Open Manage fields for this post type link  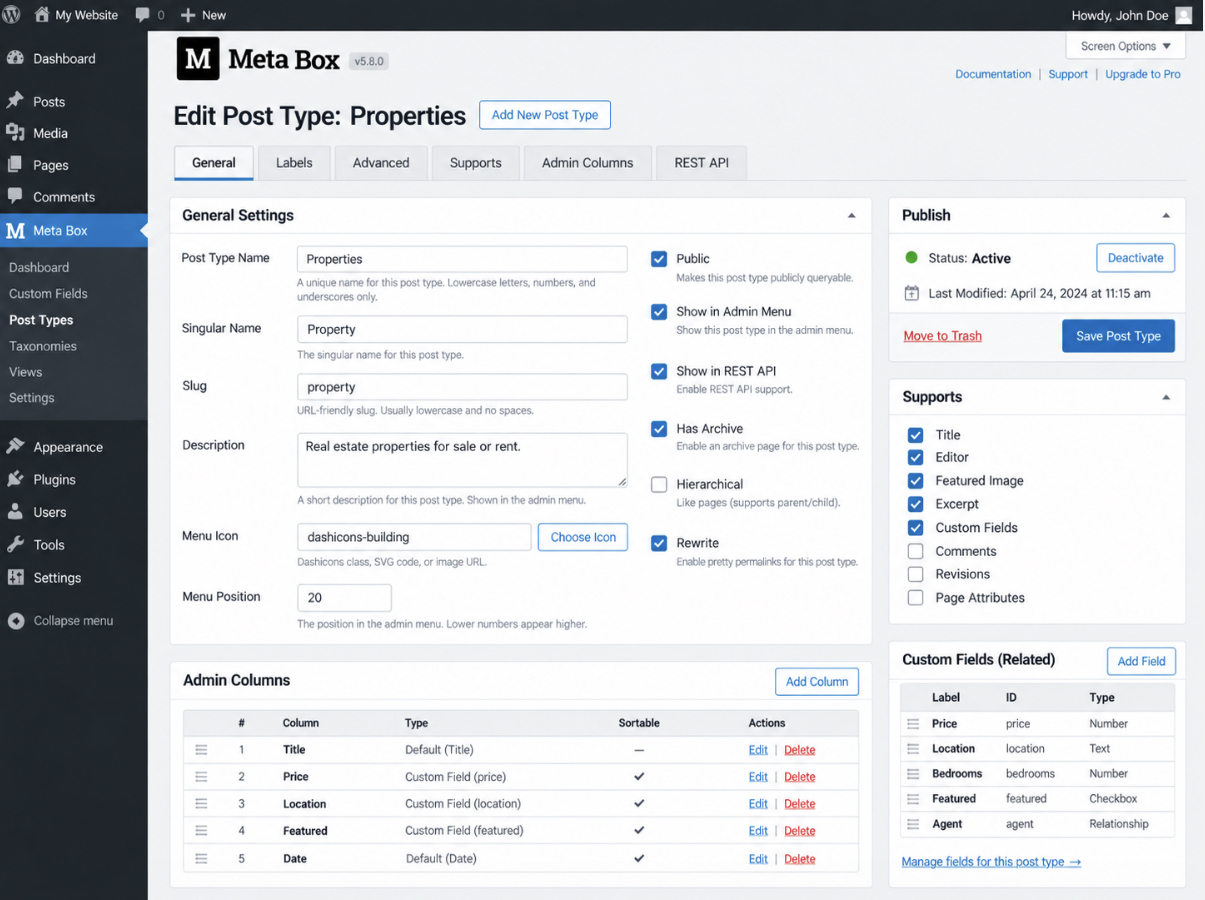[x=991, y=862]
